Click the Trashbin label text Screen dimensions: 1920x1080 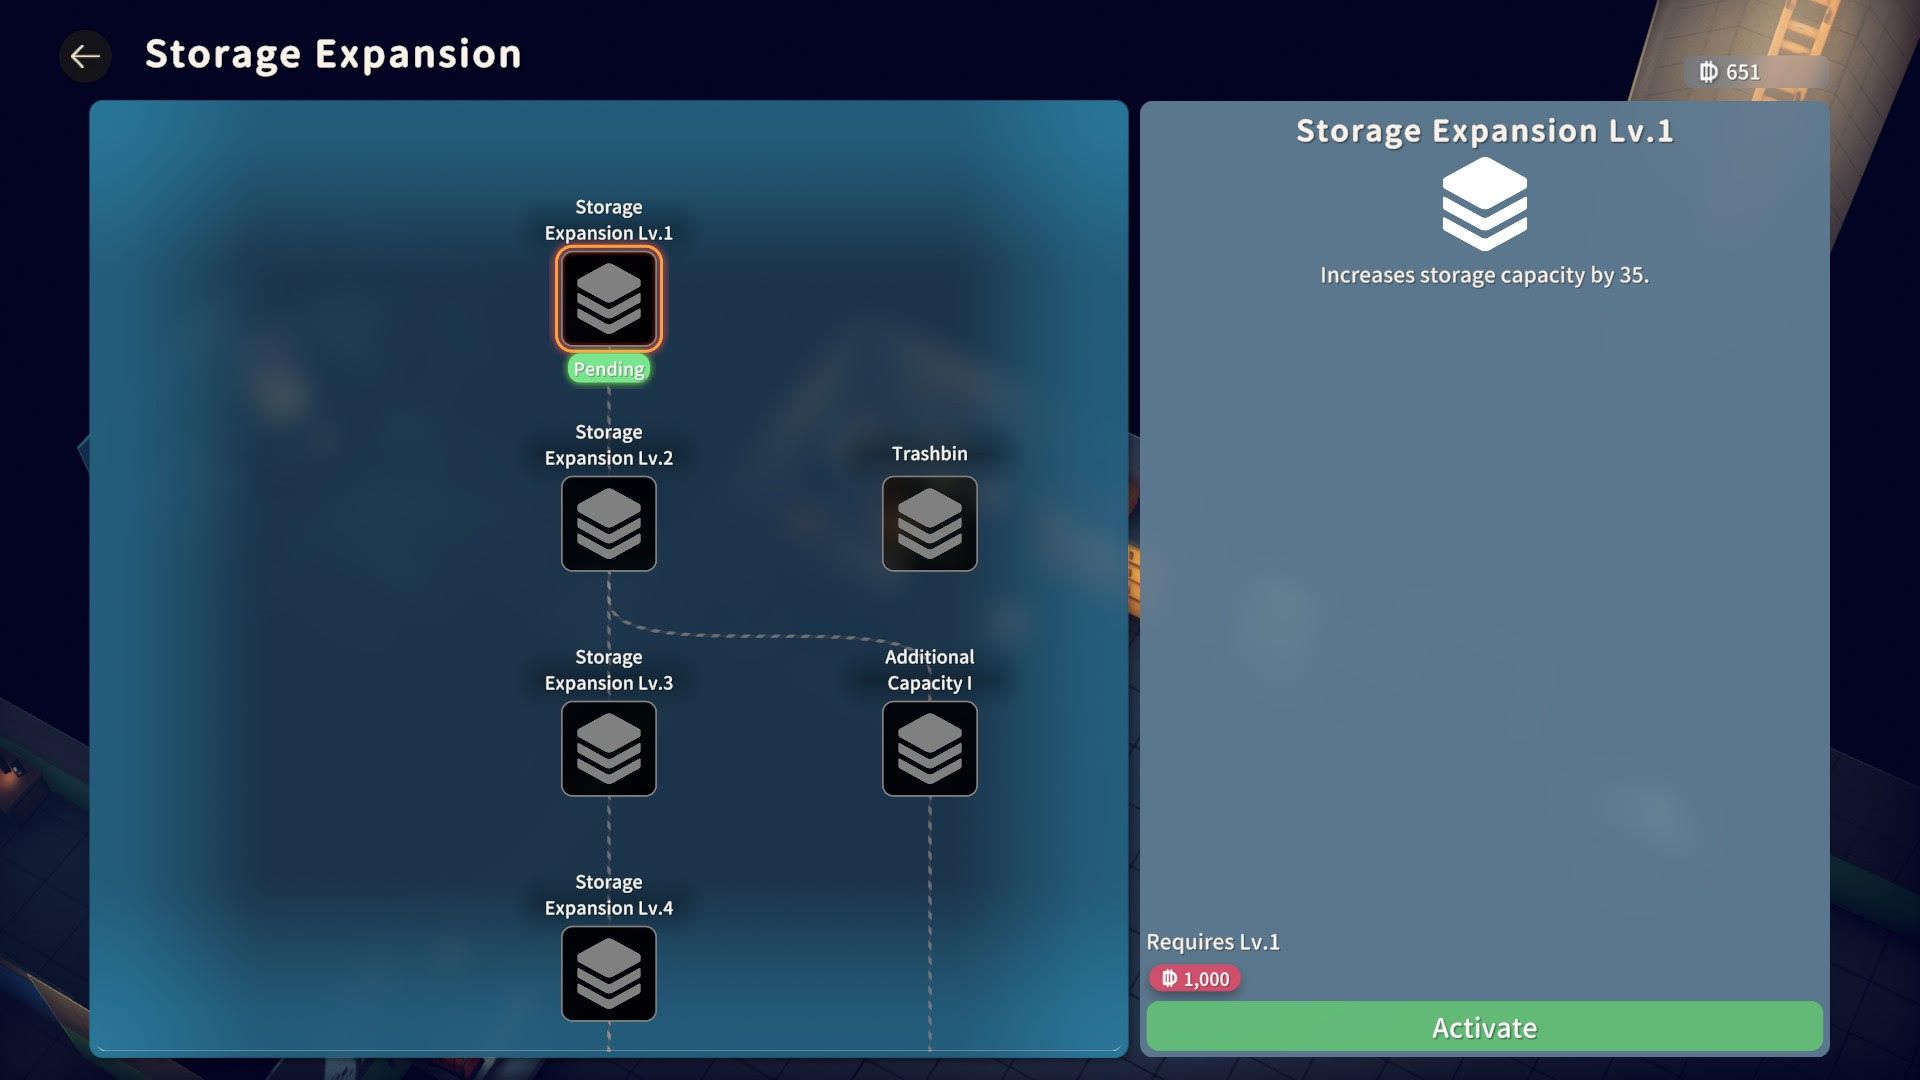[929, 454]
